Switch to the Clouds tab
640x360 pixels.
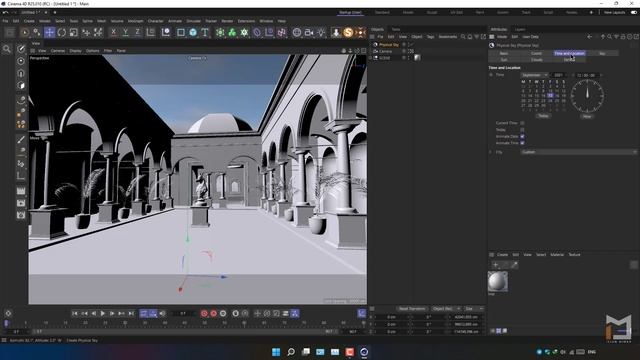[x=537, y=60]
